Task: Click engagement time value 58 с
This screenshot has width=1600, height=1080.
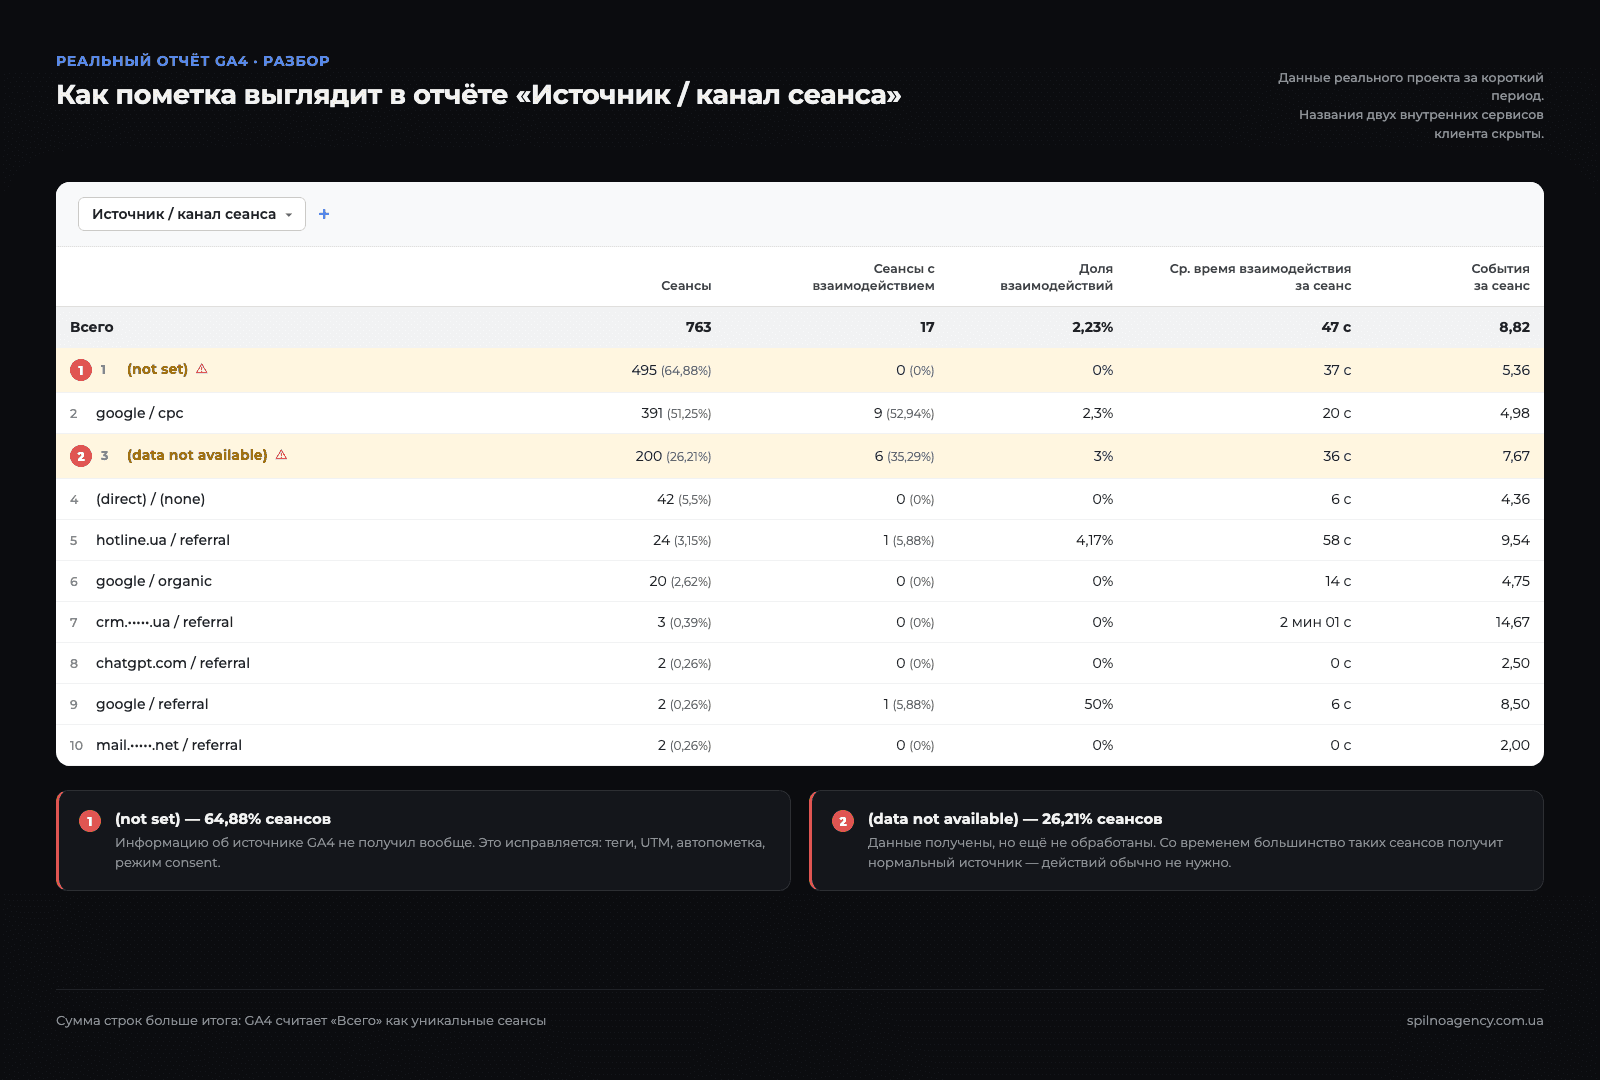Action: 1337,540
